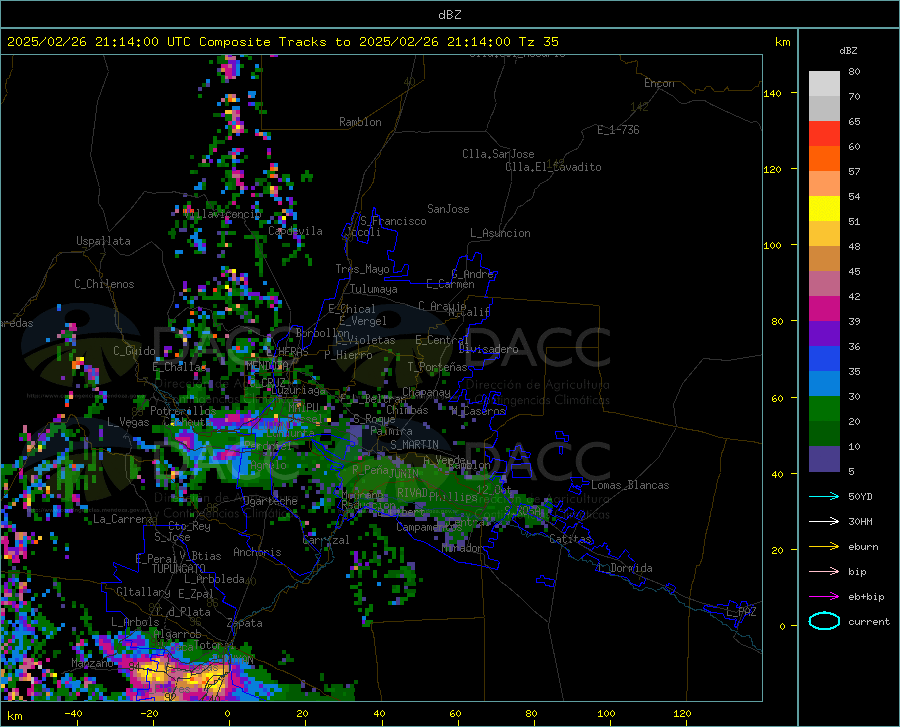Screen dimensions: 900x727
Task: Click the 'Anchoris' map label
Action: [257, 552]
